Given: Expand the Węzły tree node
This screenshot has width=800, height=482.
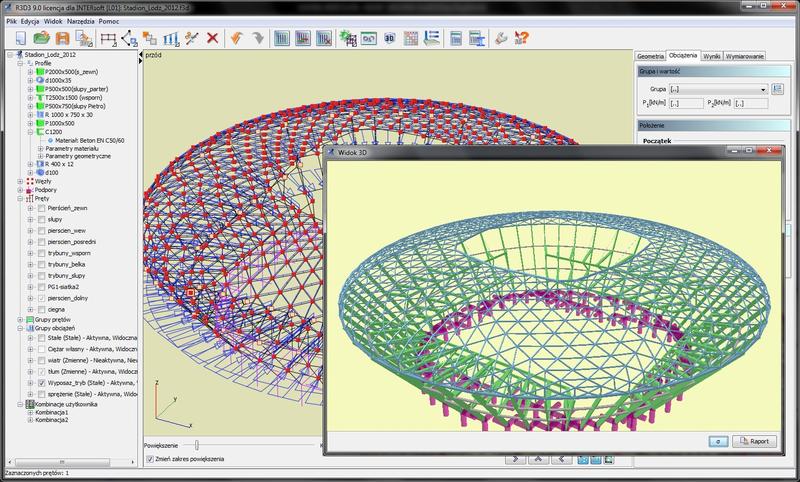Looking at the screenshot, I should pos(22,180).
